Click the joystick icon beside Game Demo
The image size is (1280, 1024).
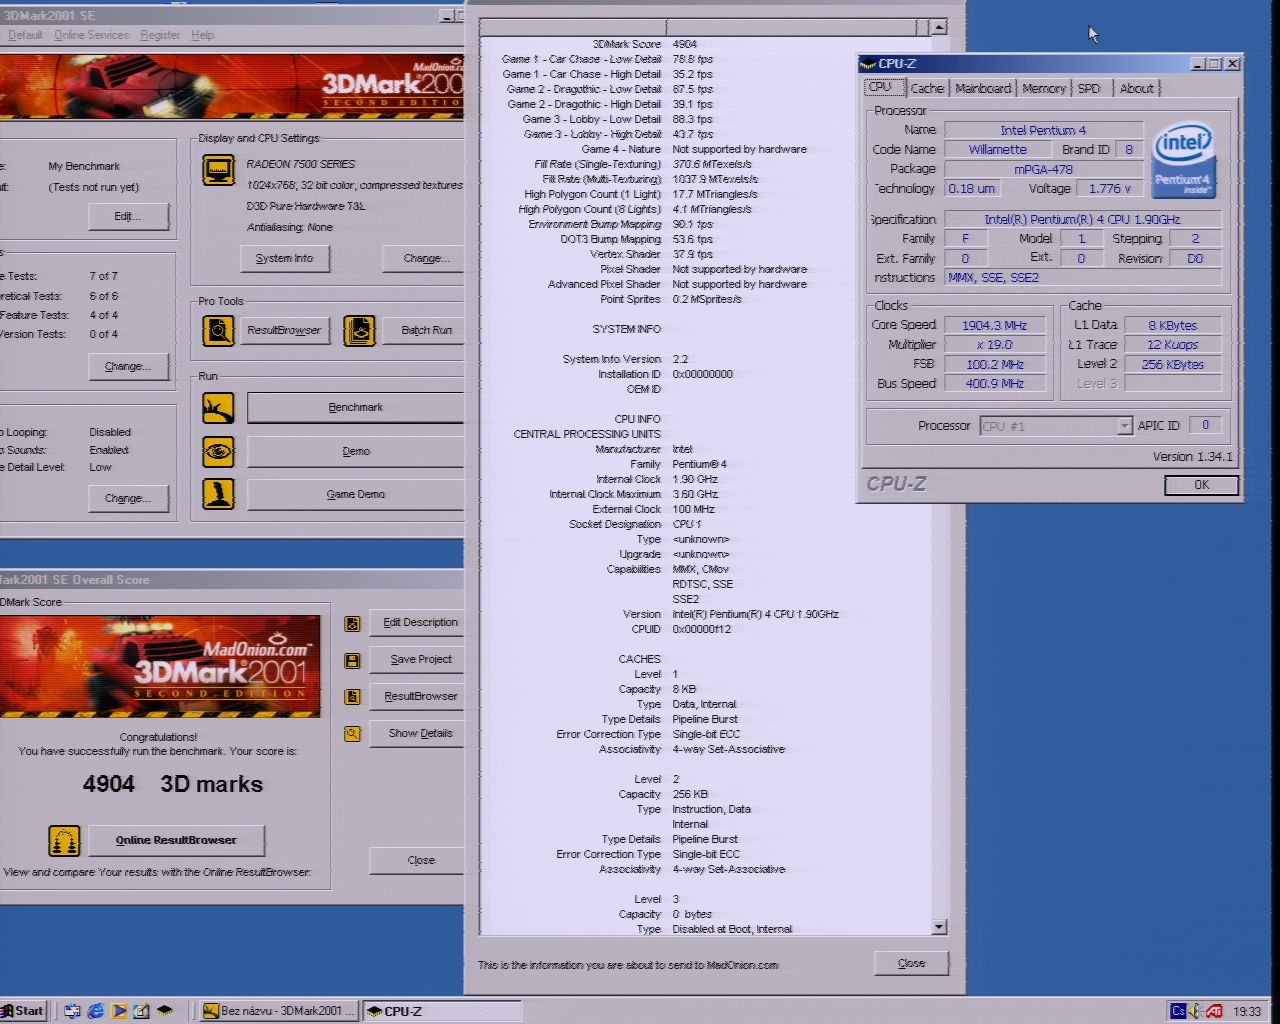click(x=218, y=494)
